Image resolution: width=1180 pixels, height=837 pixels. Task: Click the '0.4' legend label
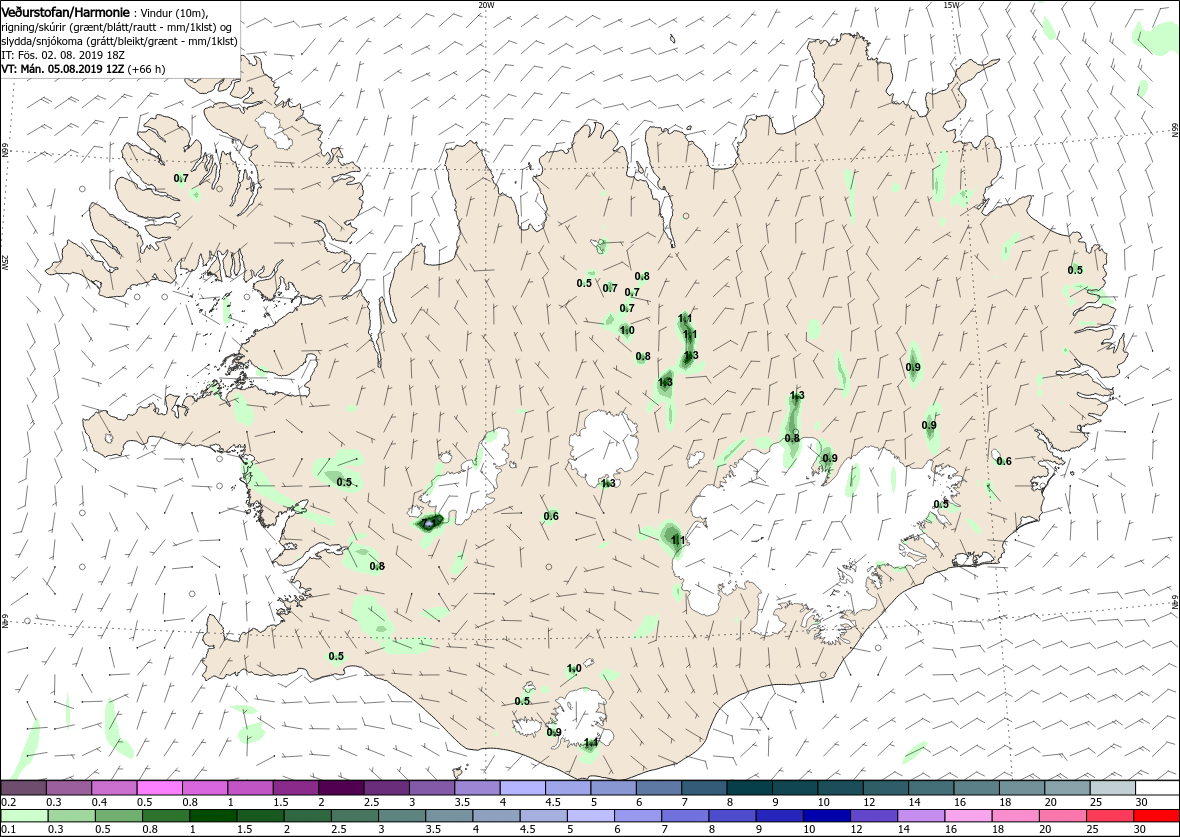coord(100,802)
